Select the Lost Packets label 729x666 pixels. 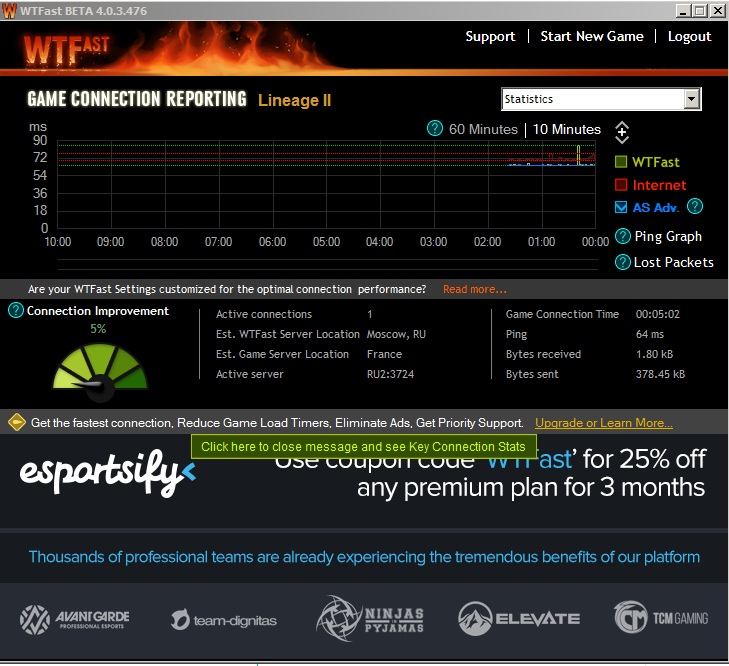click(x=674, y=262)
